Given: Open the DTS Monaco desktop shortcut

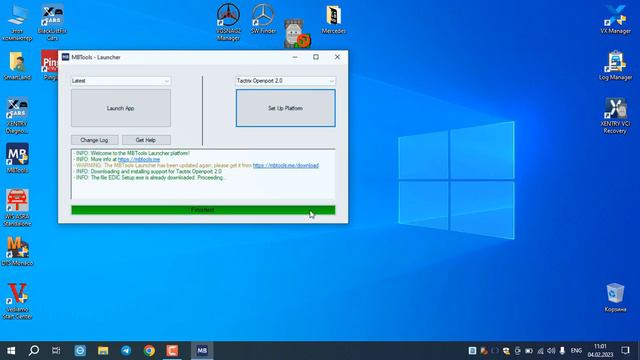Looking at the screenshot, I should (17, 251).
